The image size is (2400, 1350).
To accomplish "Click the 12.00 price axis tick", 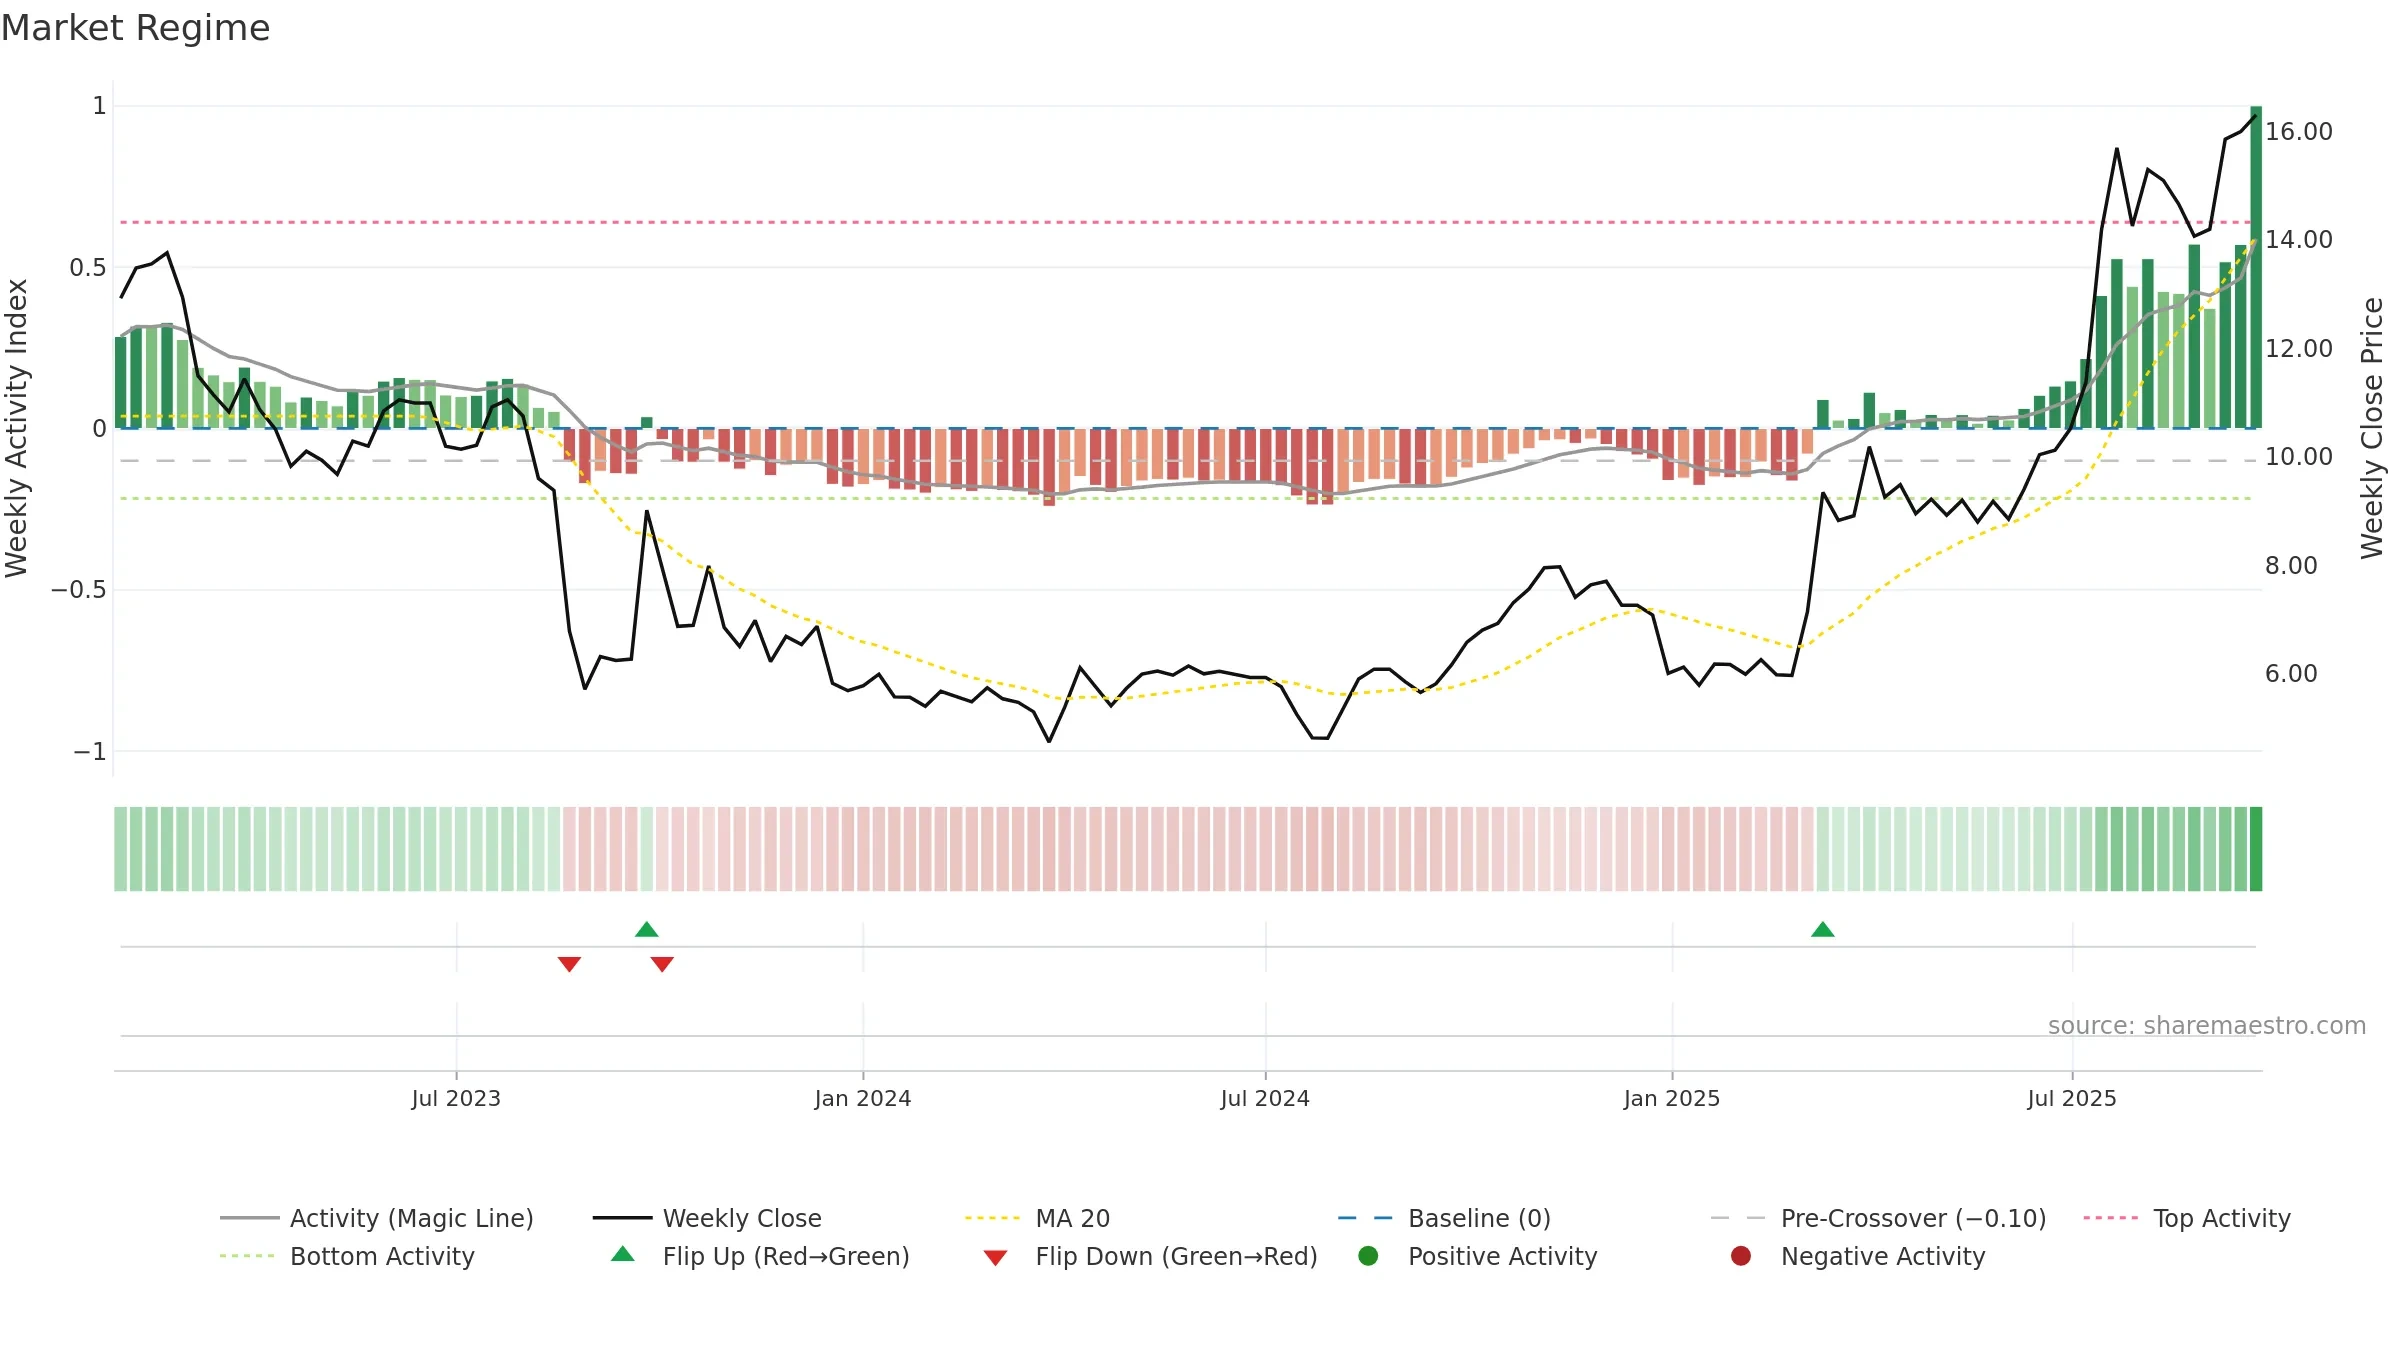I will 2299,348.
